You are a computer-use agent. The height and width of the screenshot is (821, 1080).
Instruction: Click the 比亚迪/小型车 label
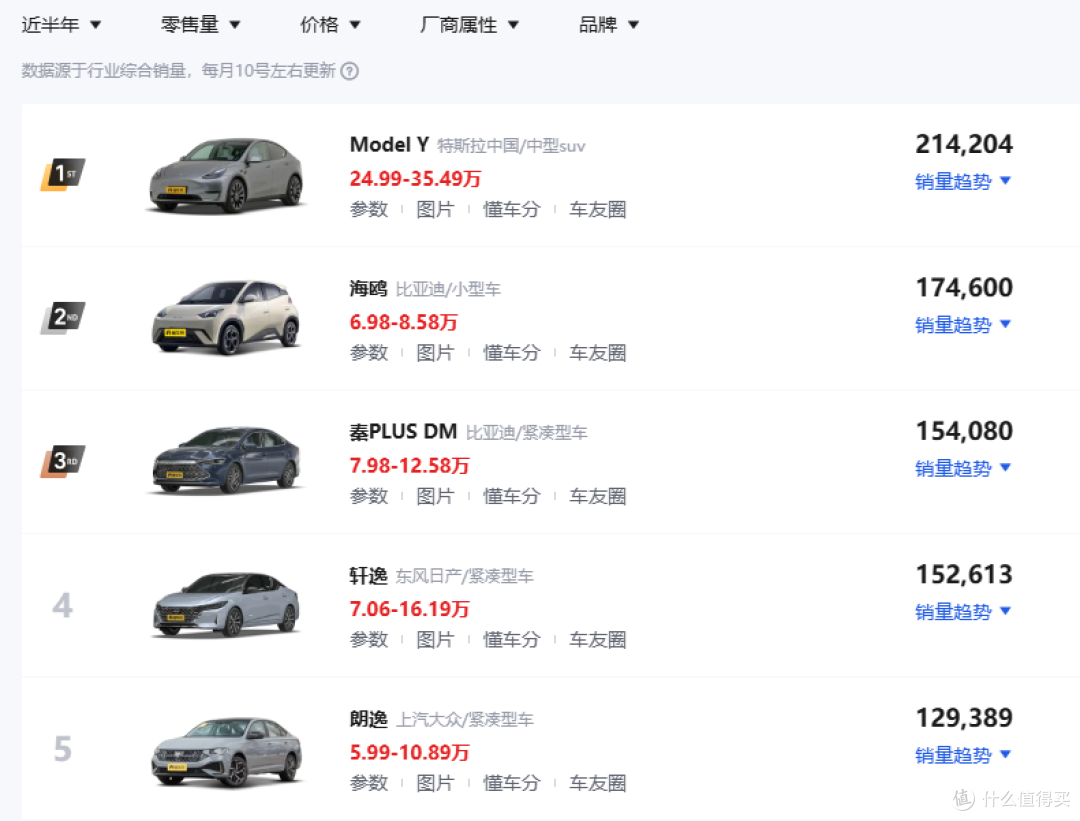(x=448, y=289)
